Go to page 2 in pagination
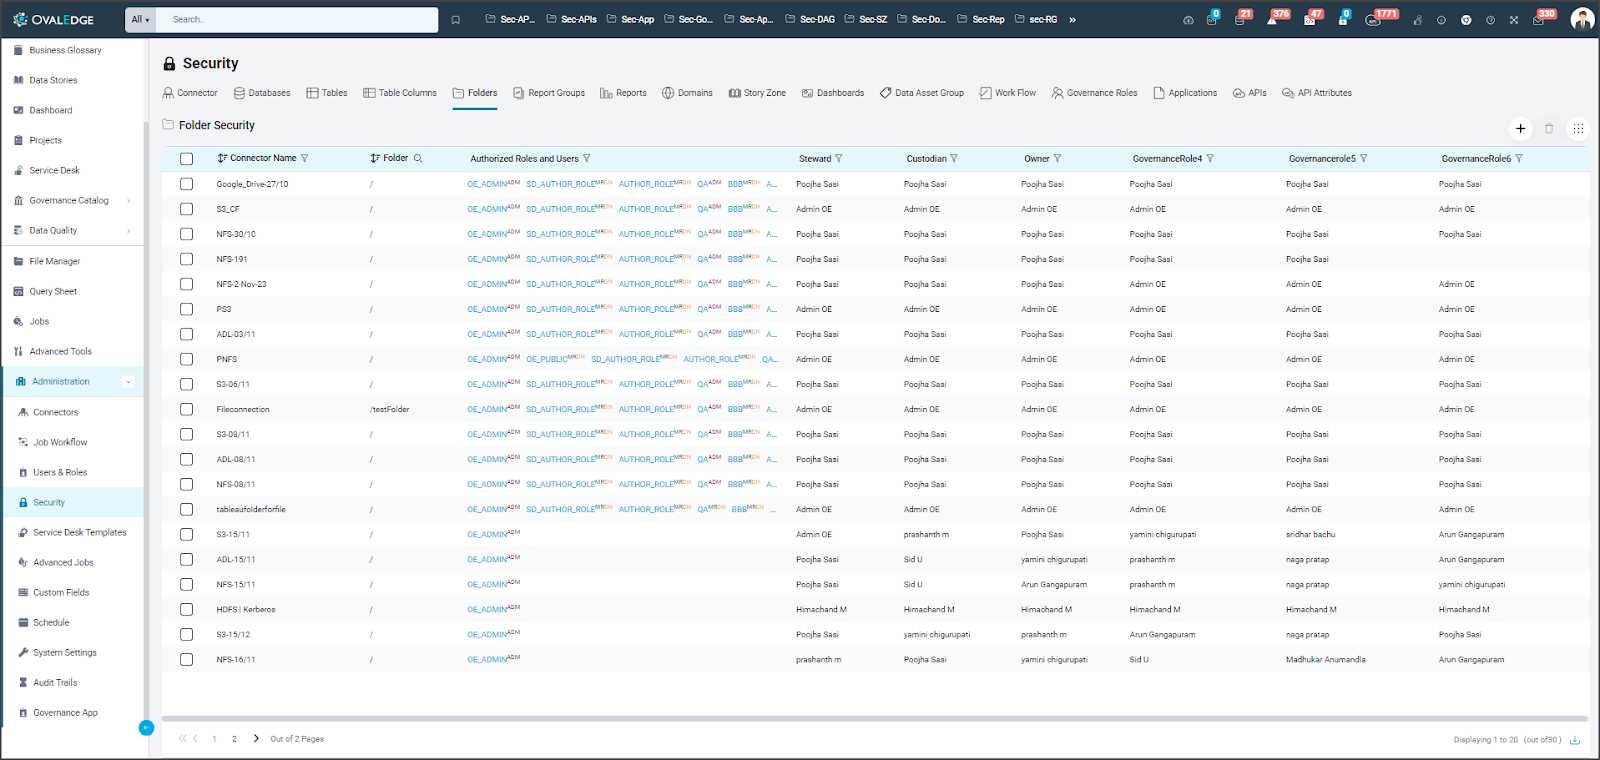1600x760 pixels. click(x=234, y=739)
